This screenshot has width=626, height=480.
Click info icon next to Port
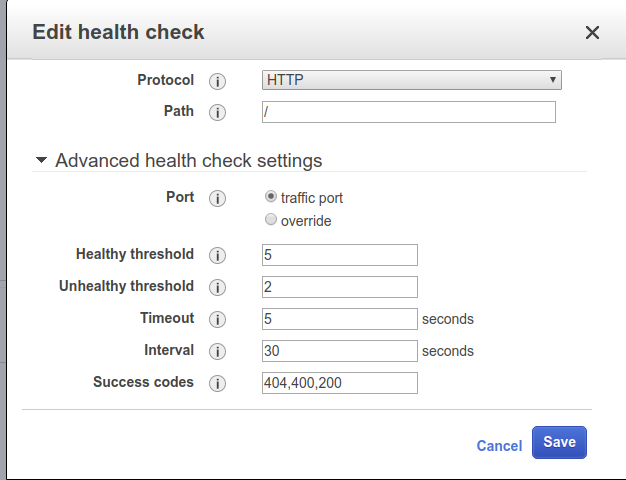tap(217, 198)
